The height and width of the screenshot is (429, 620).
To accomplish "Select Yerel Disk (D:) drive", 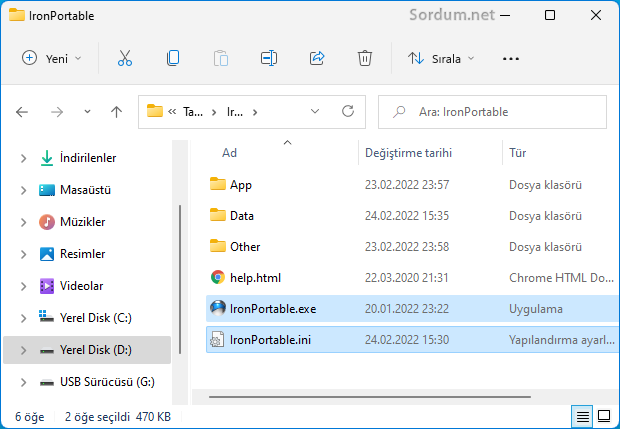I will [96, 350].
